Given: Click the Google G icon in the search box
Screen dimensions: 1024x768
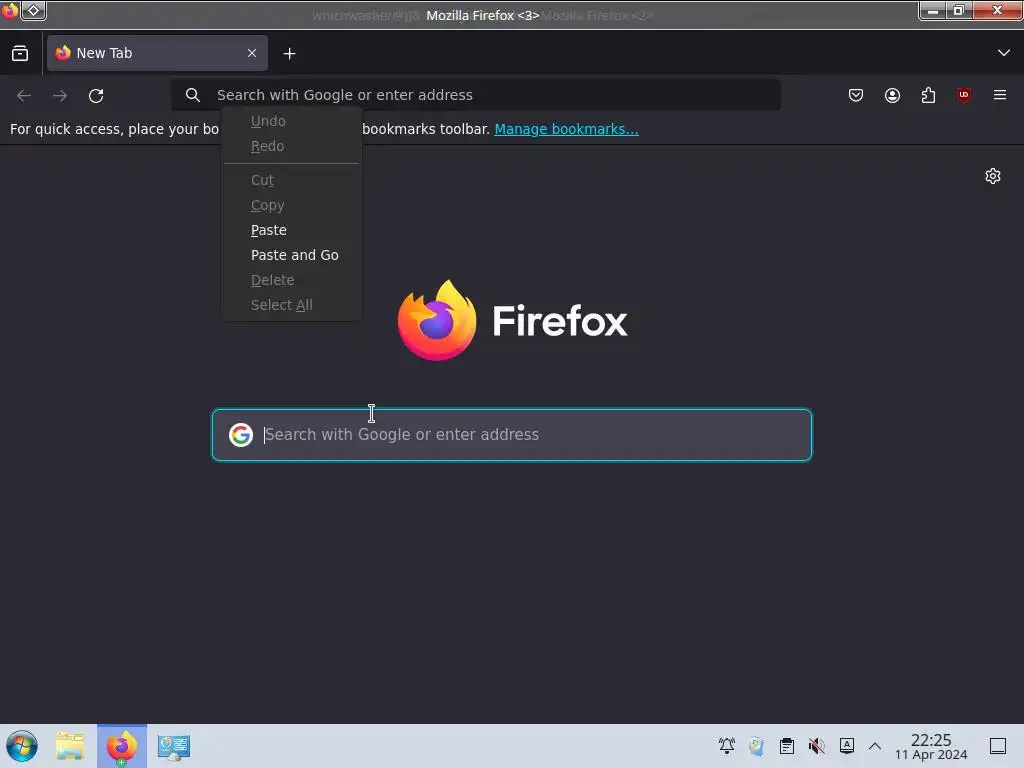Looking at the screenshot, I should pos(241,435).
